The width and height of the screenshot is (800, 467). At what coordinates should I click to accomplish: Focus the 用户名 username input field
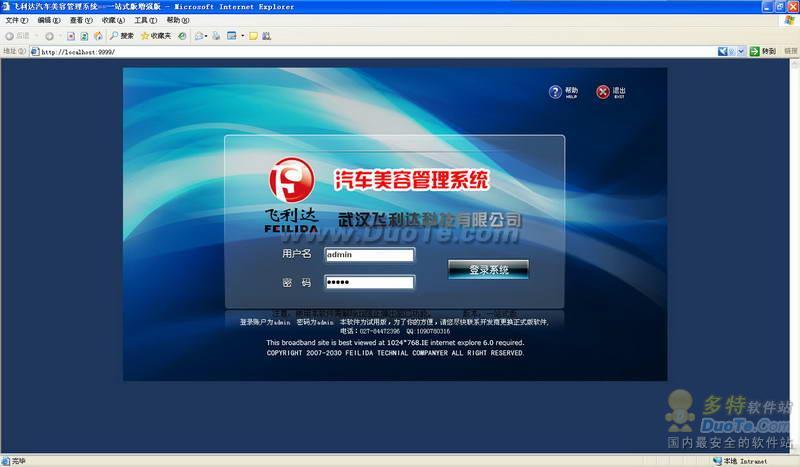pyautogui.click(x=369, y=255)
